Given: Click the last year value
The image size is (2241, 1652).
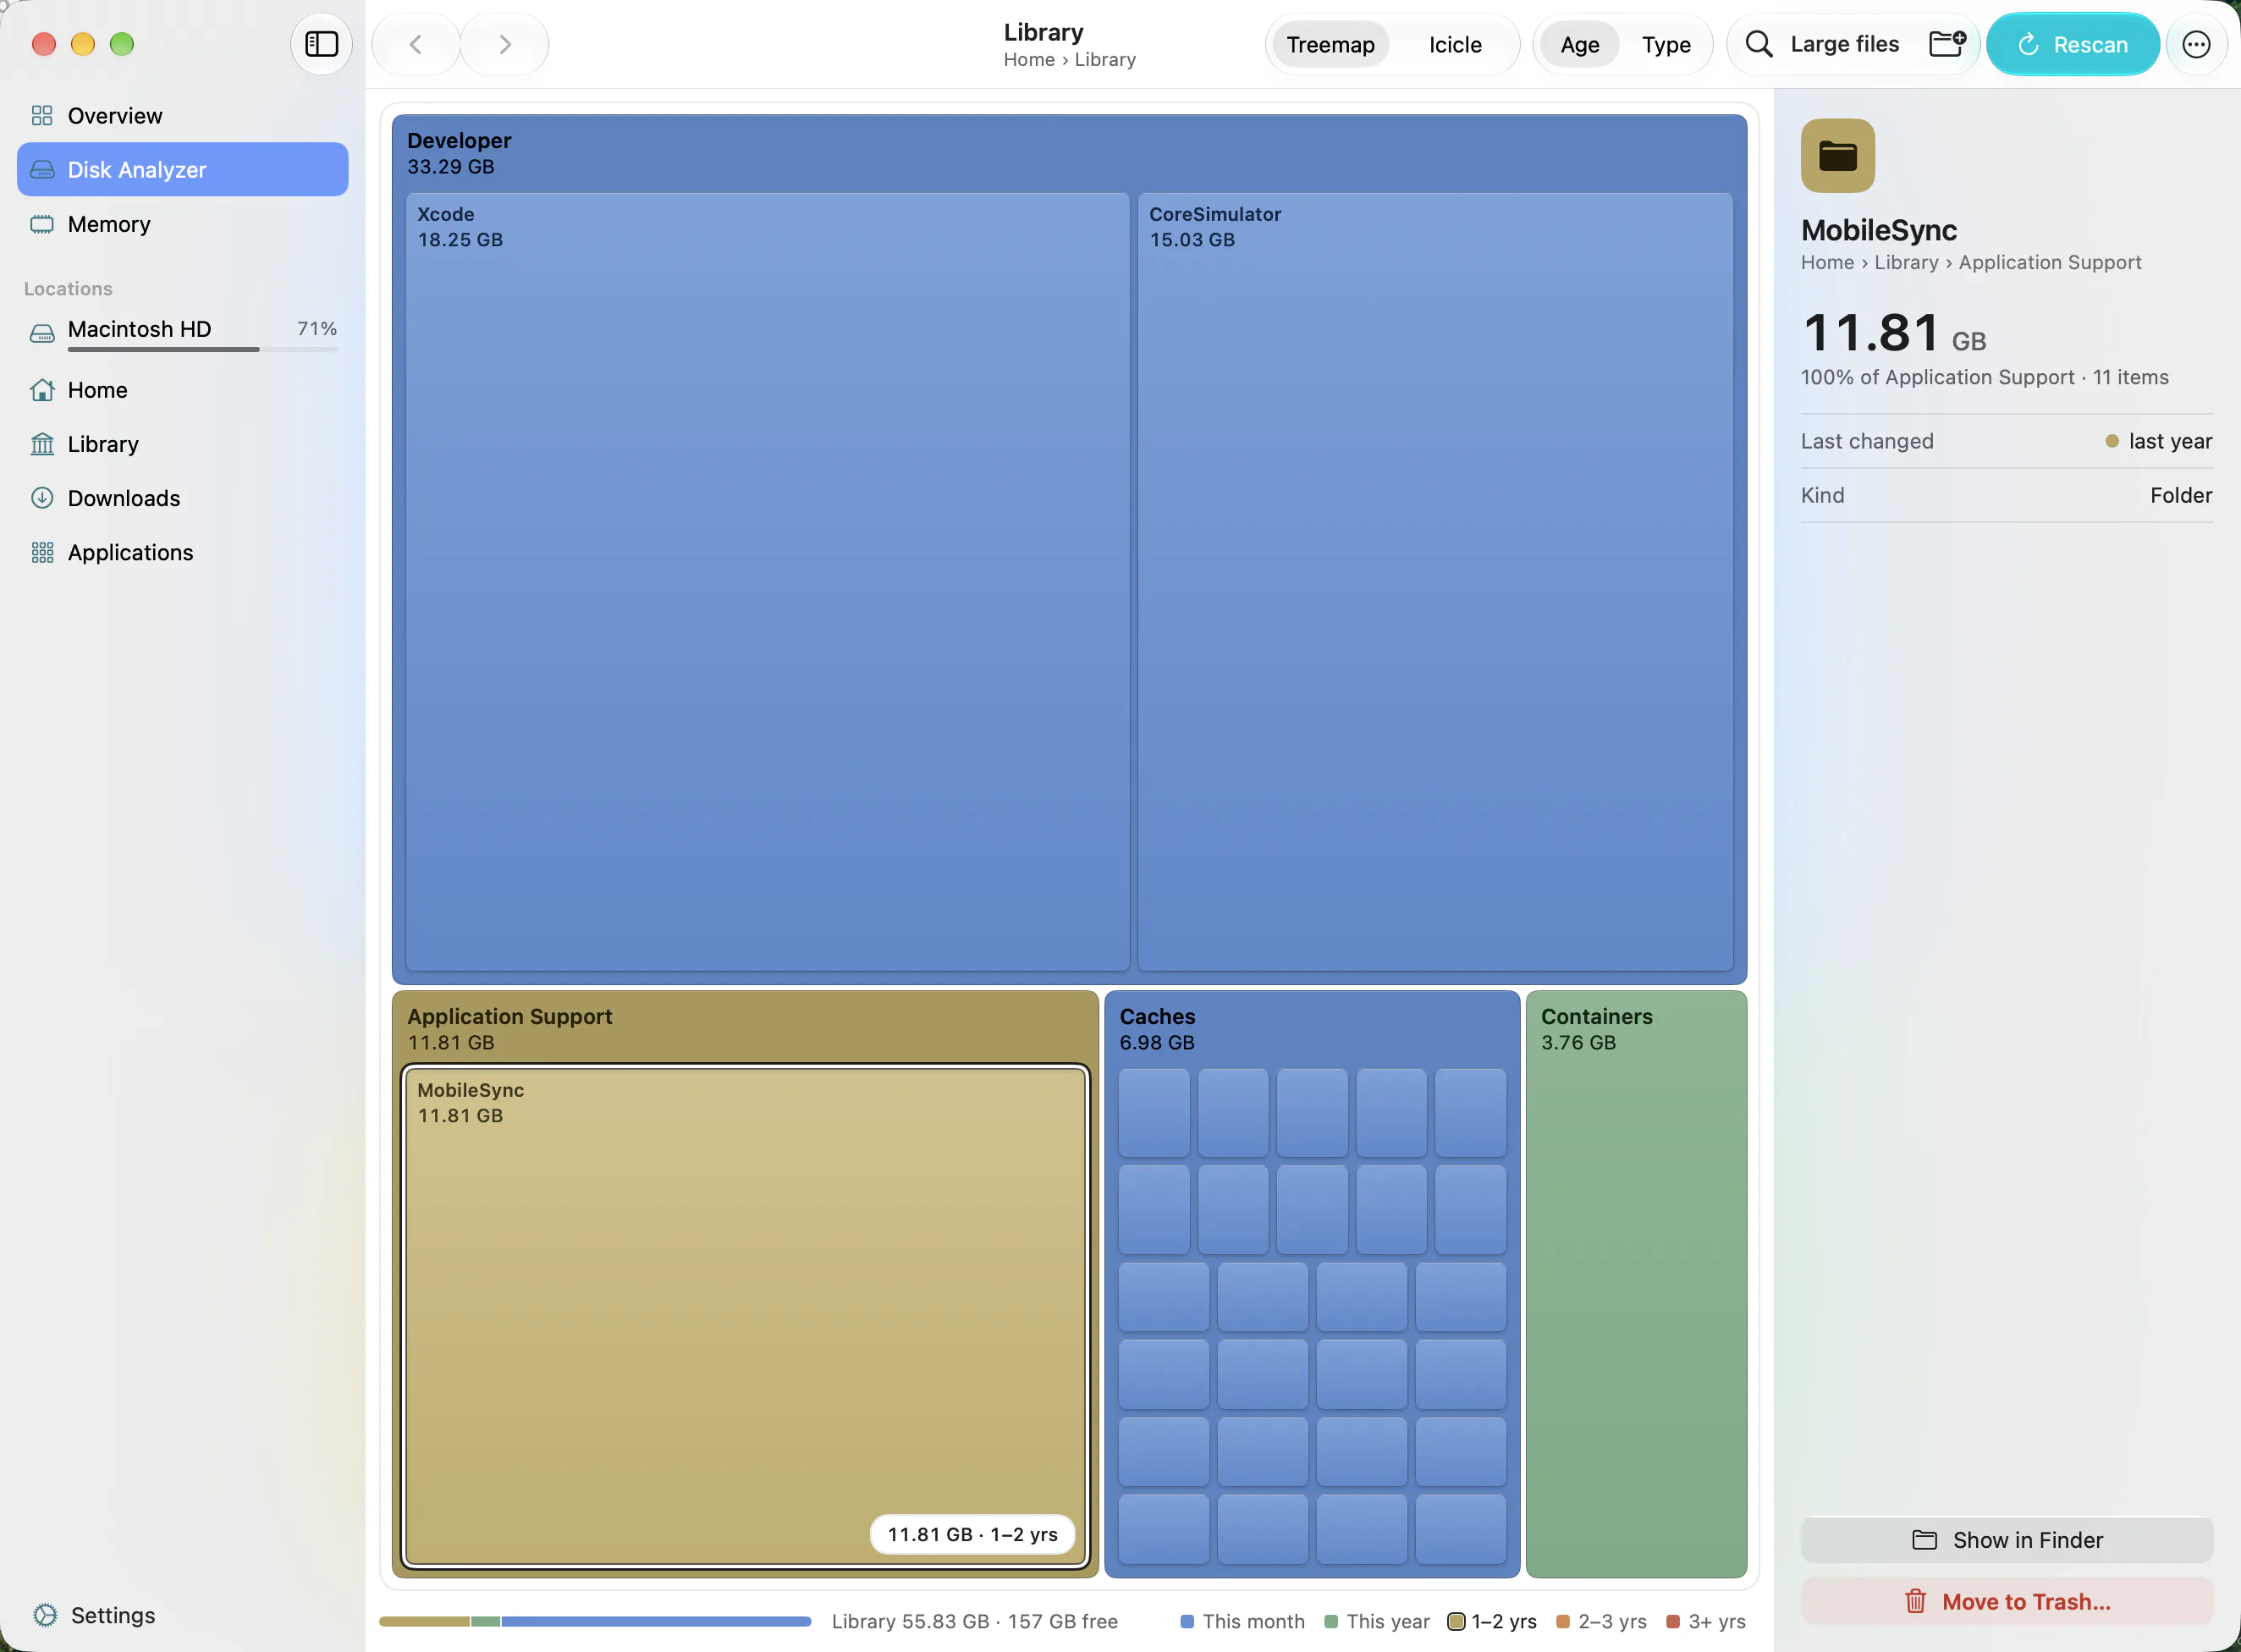Looking at the screenshot, I should click(2170, 441).
